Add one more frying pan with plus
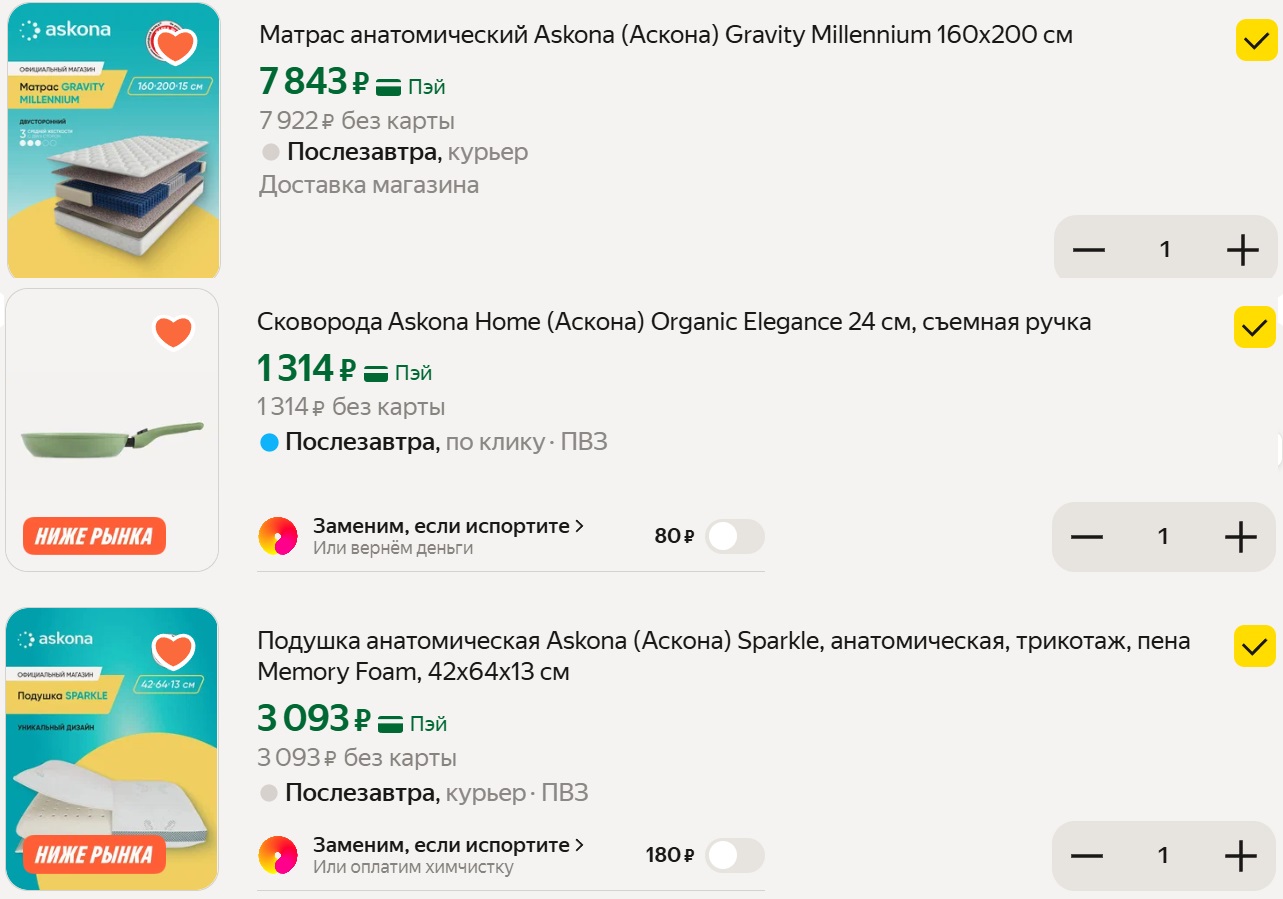 [x=1240, y=537]
